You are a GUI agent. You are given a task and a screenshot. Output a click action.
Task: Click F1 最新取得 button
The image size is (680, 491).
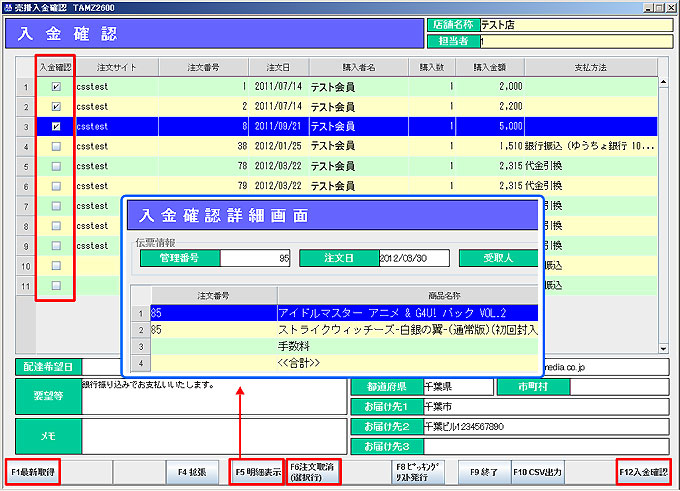(x=33, y=472)
